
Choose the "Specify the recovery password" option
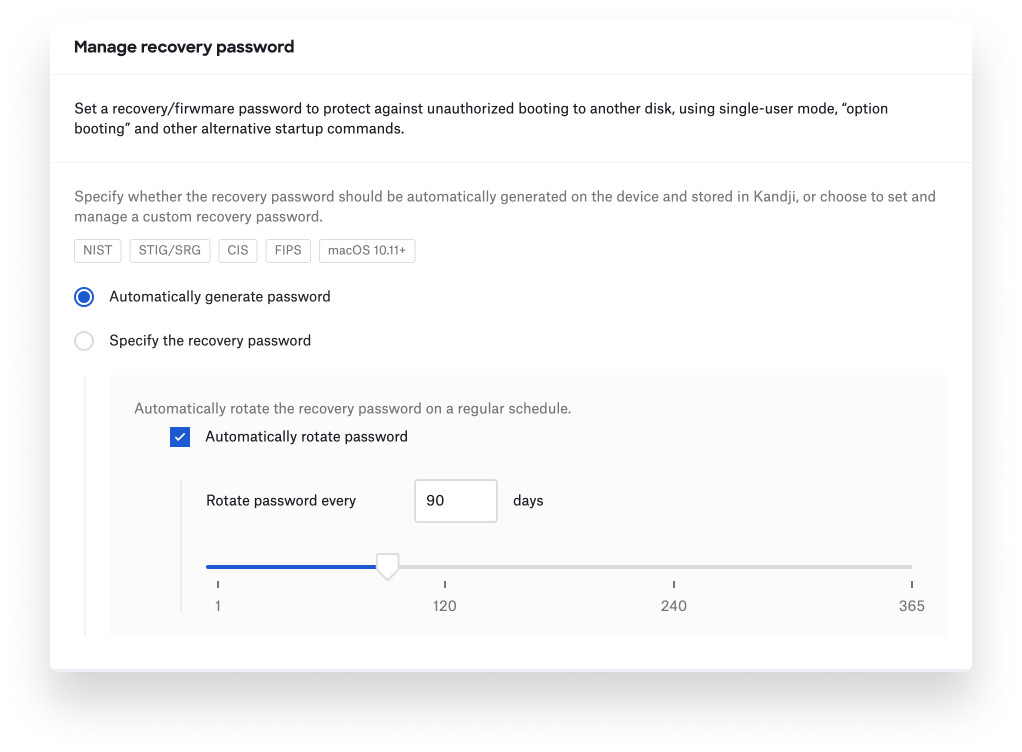84,341
